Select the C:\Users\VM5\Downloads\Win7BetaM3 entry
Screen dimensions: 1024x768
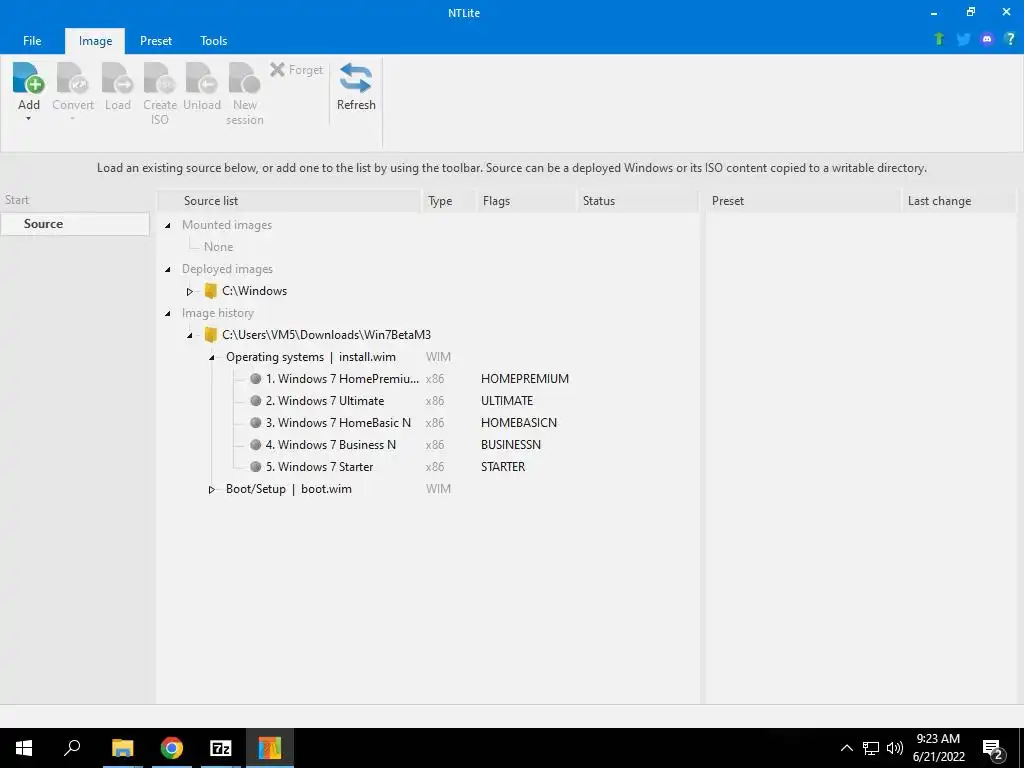click(327, 335)
